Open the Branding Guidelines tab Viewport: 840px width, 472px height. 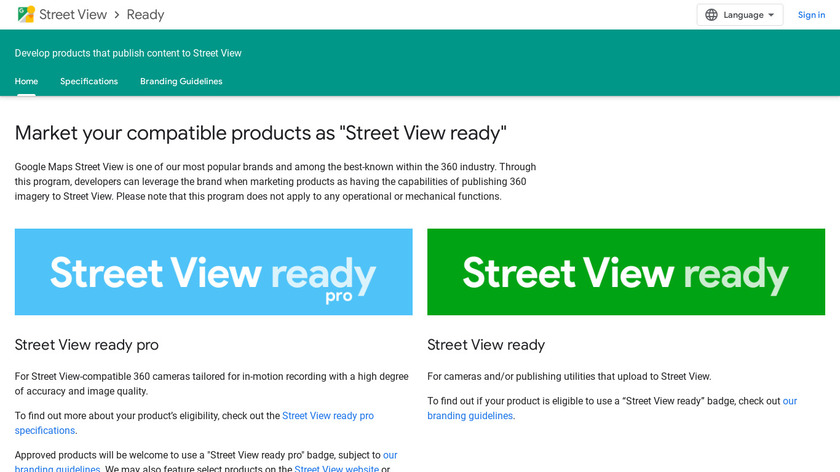point(181,81)
